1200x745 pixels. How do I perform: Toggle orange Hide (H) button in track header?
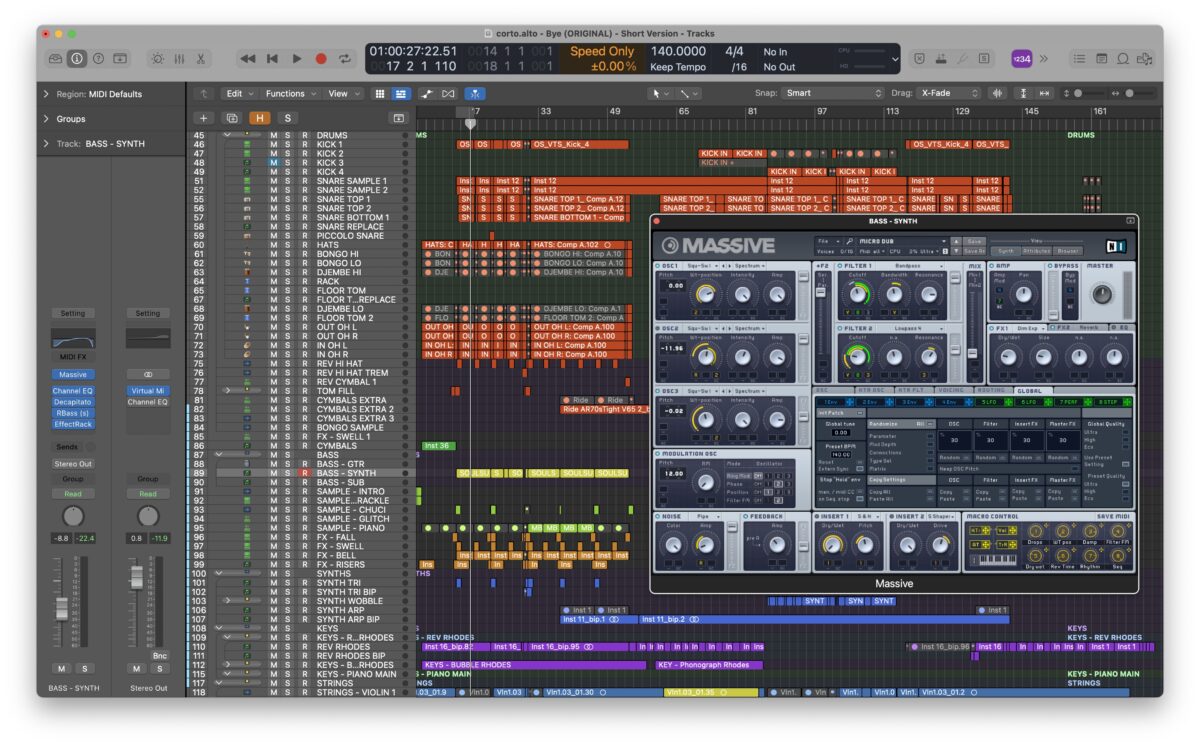tap(260, 118)
